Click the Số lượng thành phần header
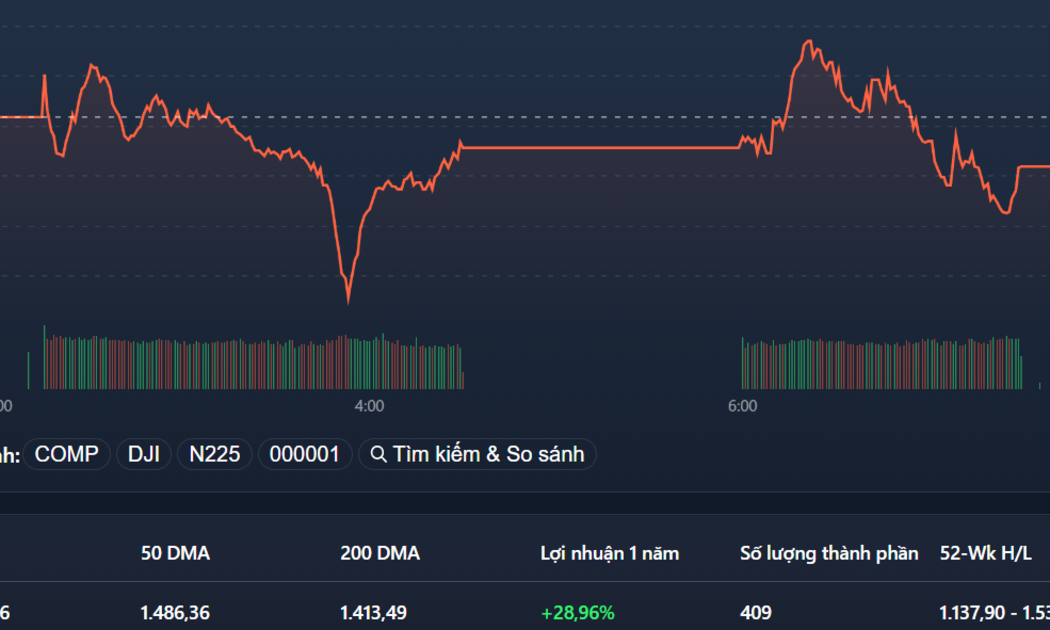Image resolution: width=1050 pixels, height=630 pixels. coord(829,553)
